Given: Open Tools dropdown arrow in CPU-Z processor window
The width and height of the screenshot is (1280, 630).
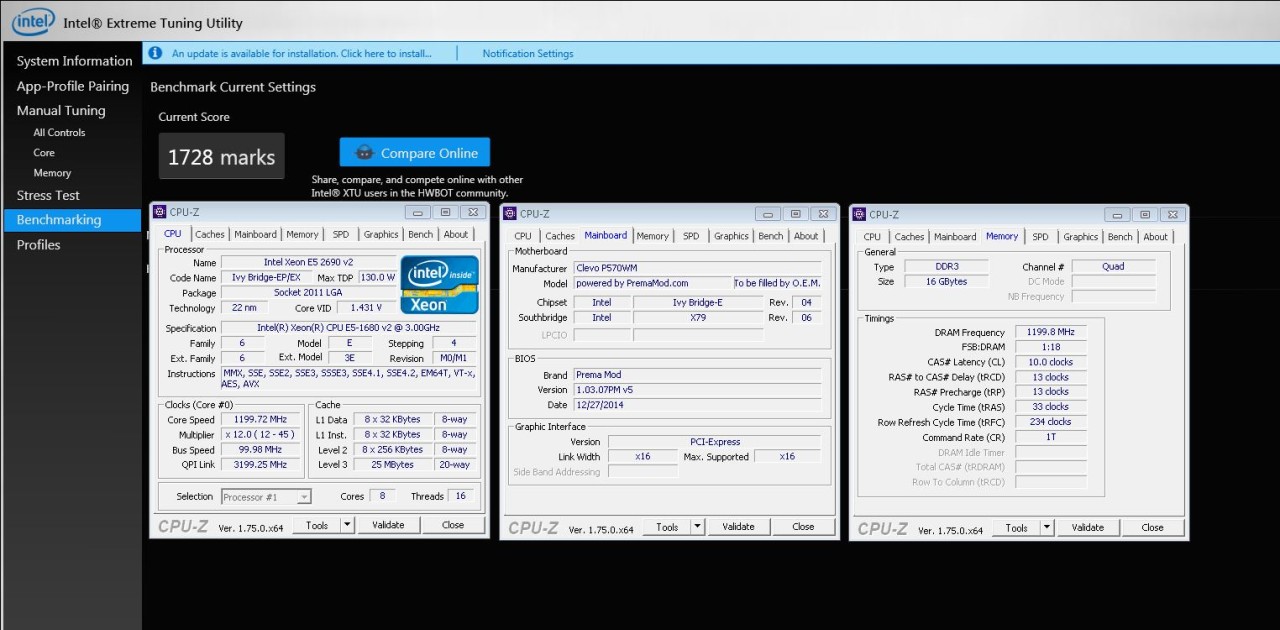Looking at the screenshot, I should click(347, 525).
